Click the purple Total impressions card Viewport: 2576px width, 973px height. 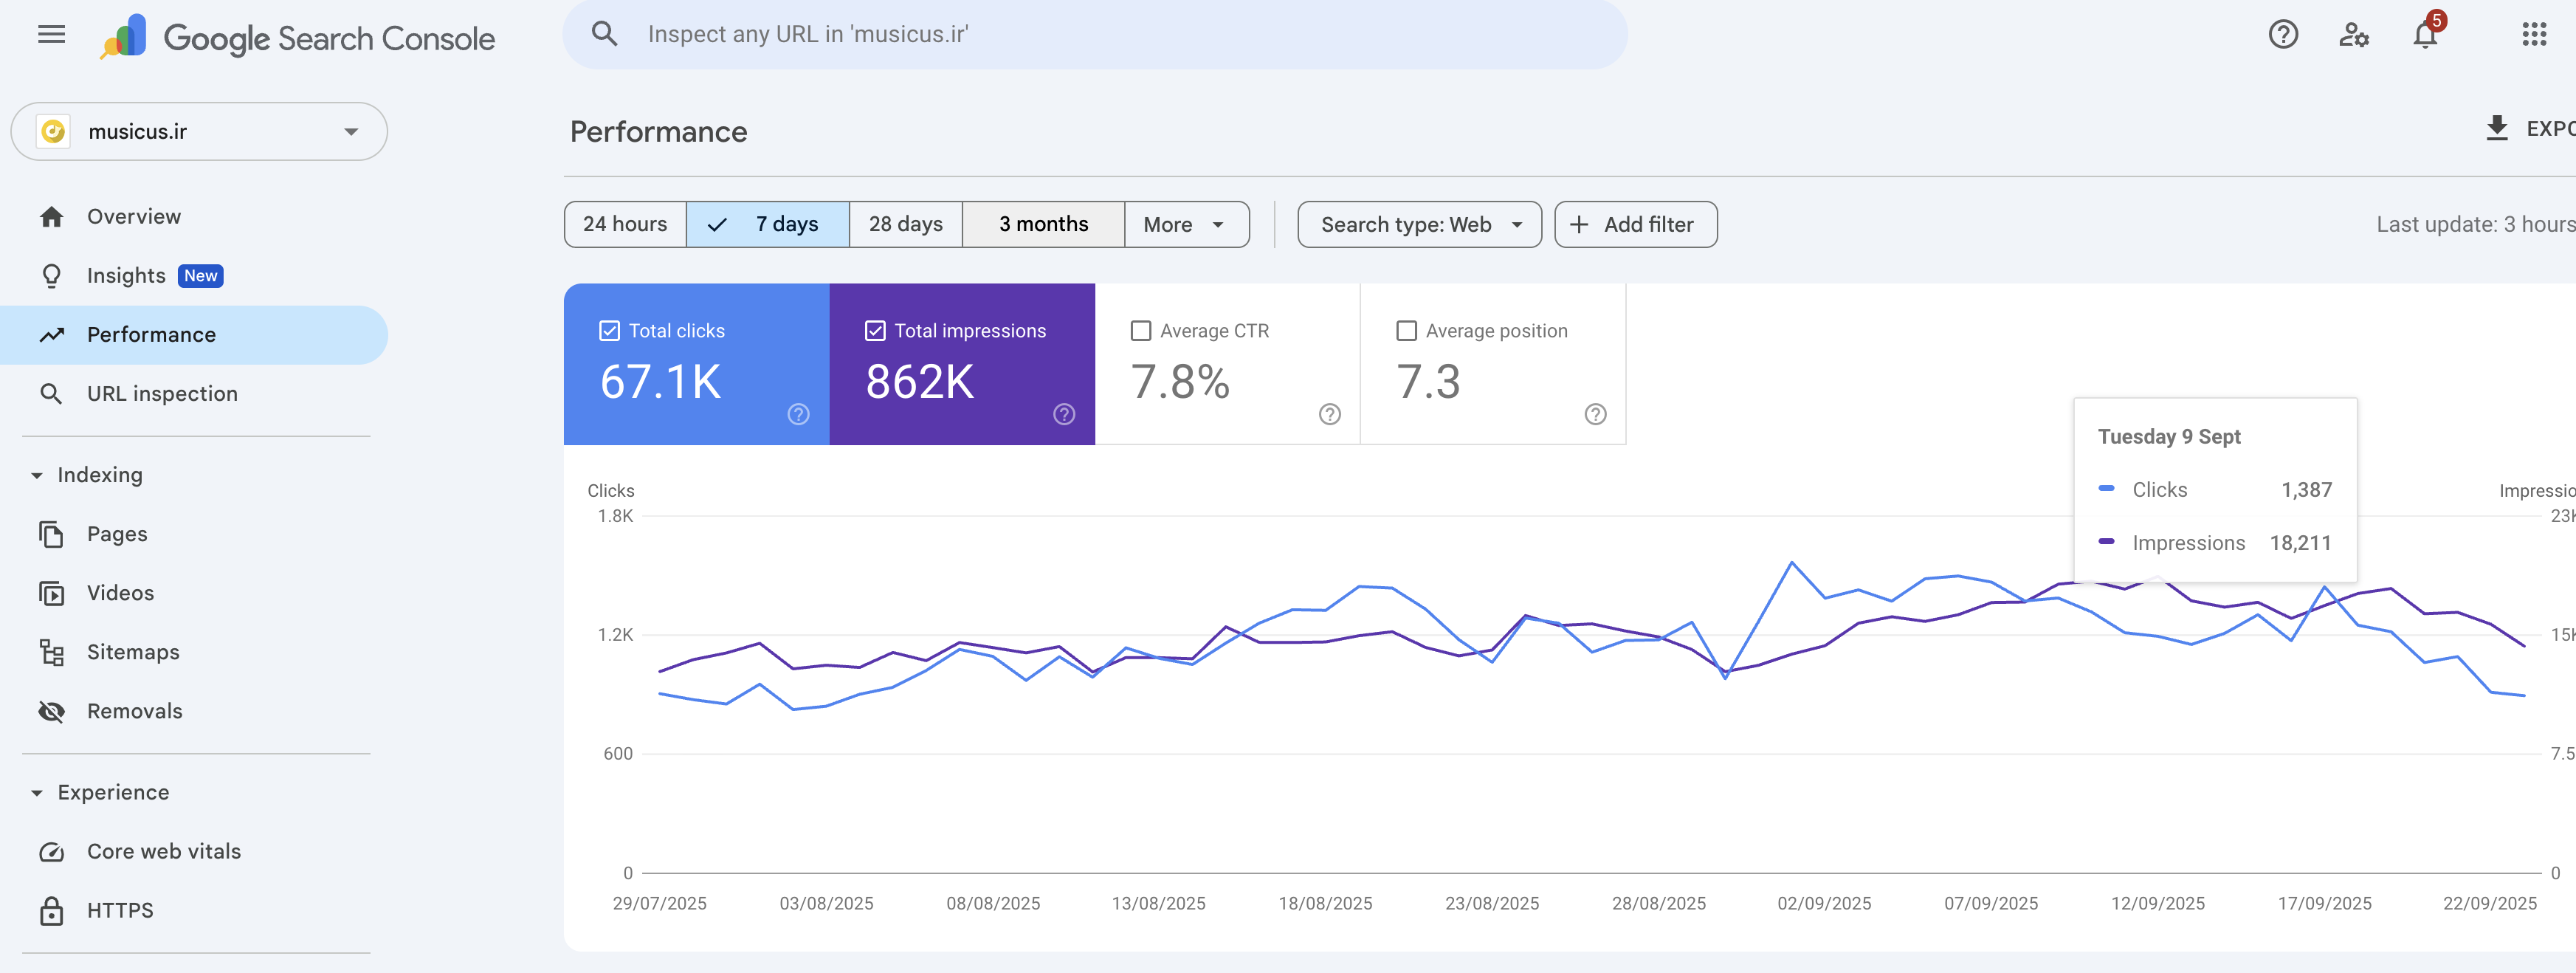[961, 364]
